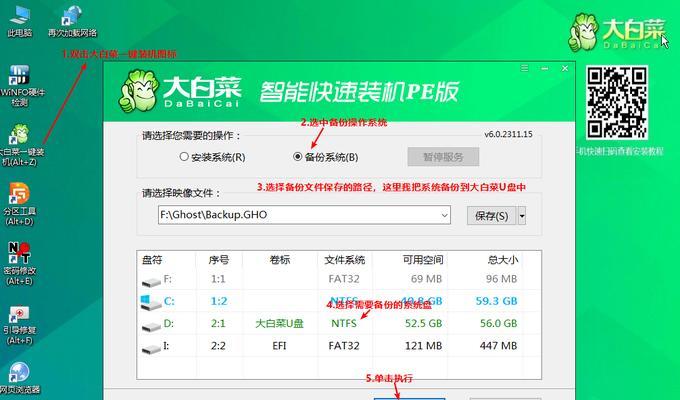Screen dimensions: 680x400
Task: Click sequence number 2:1 cell
Action: pos(218,323)
